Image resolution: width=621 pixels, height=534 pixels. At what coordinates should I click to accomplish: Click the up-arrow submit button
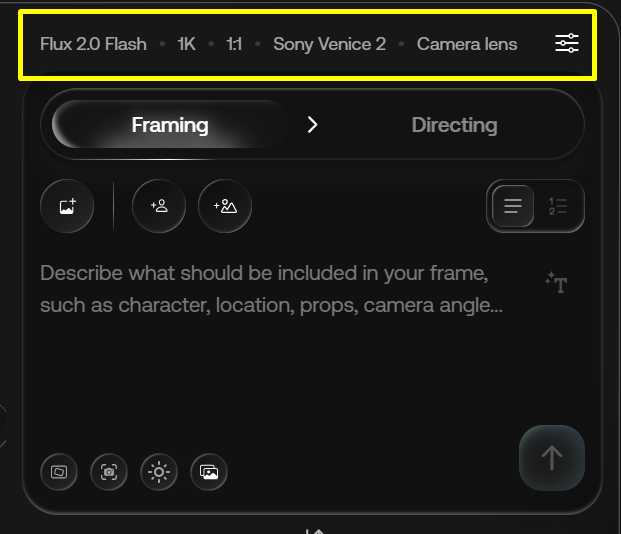click(551, 457)
